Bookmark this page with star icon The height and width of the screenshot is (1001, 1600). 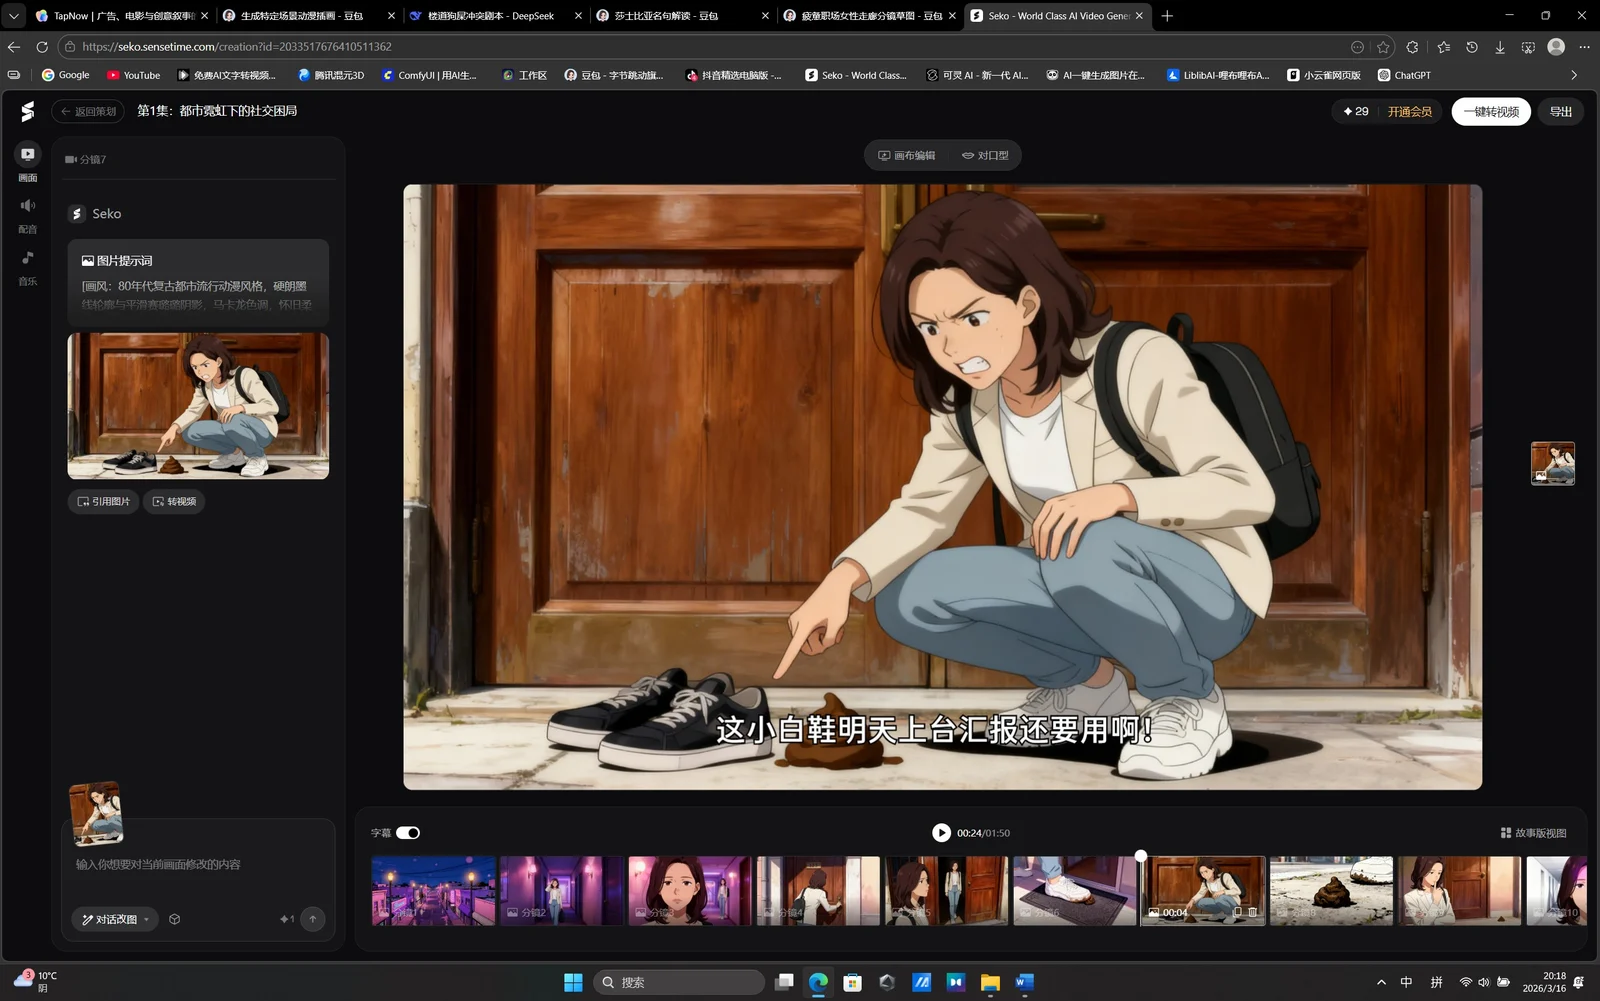coord(1383,47)
